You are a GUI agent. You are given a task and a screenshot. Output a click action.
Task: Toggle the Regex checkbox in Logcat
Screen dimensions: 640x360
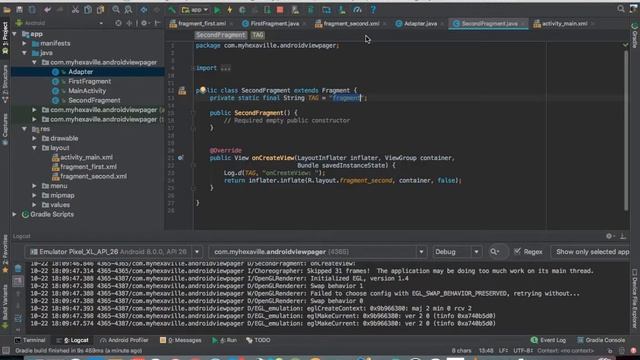tap(518, 251)
